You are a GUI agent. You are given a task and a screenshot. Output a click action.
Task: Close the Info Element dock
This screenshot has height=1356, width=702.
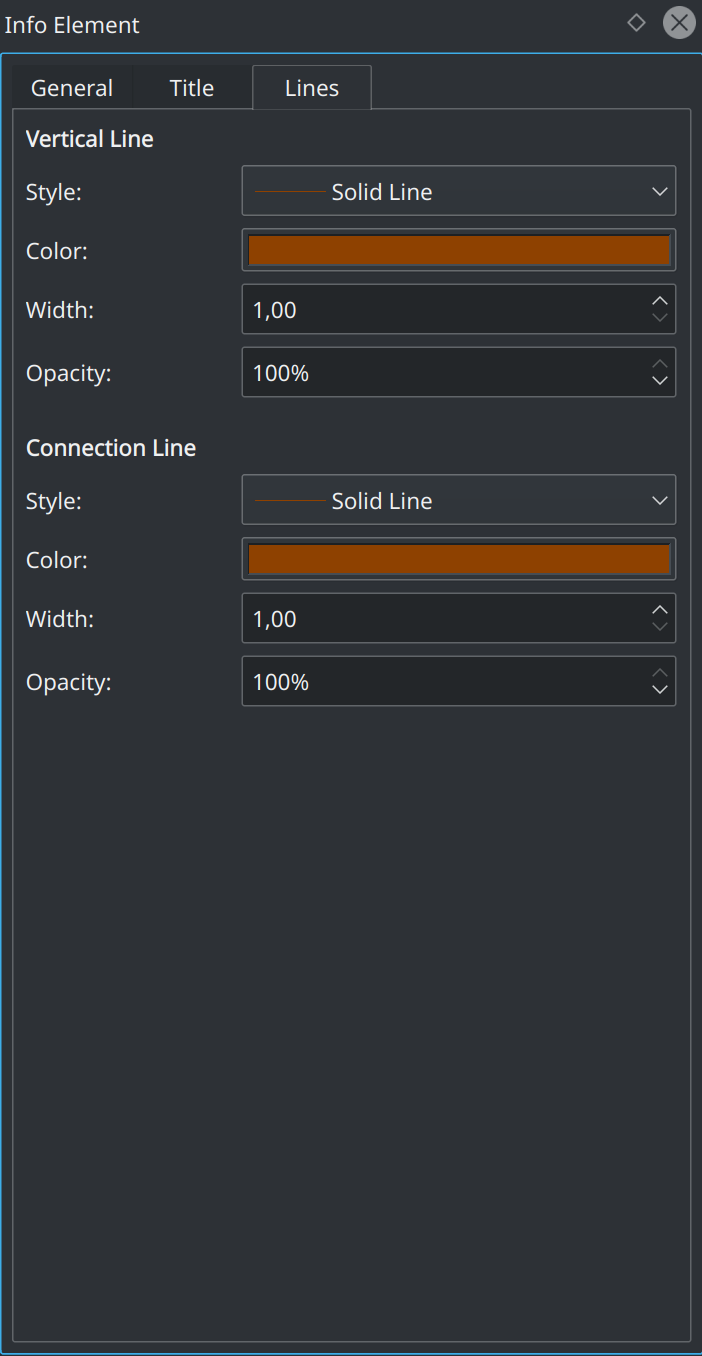(679, 22)
